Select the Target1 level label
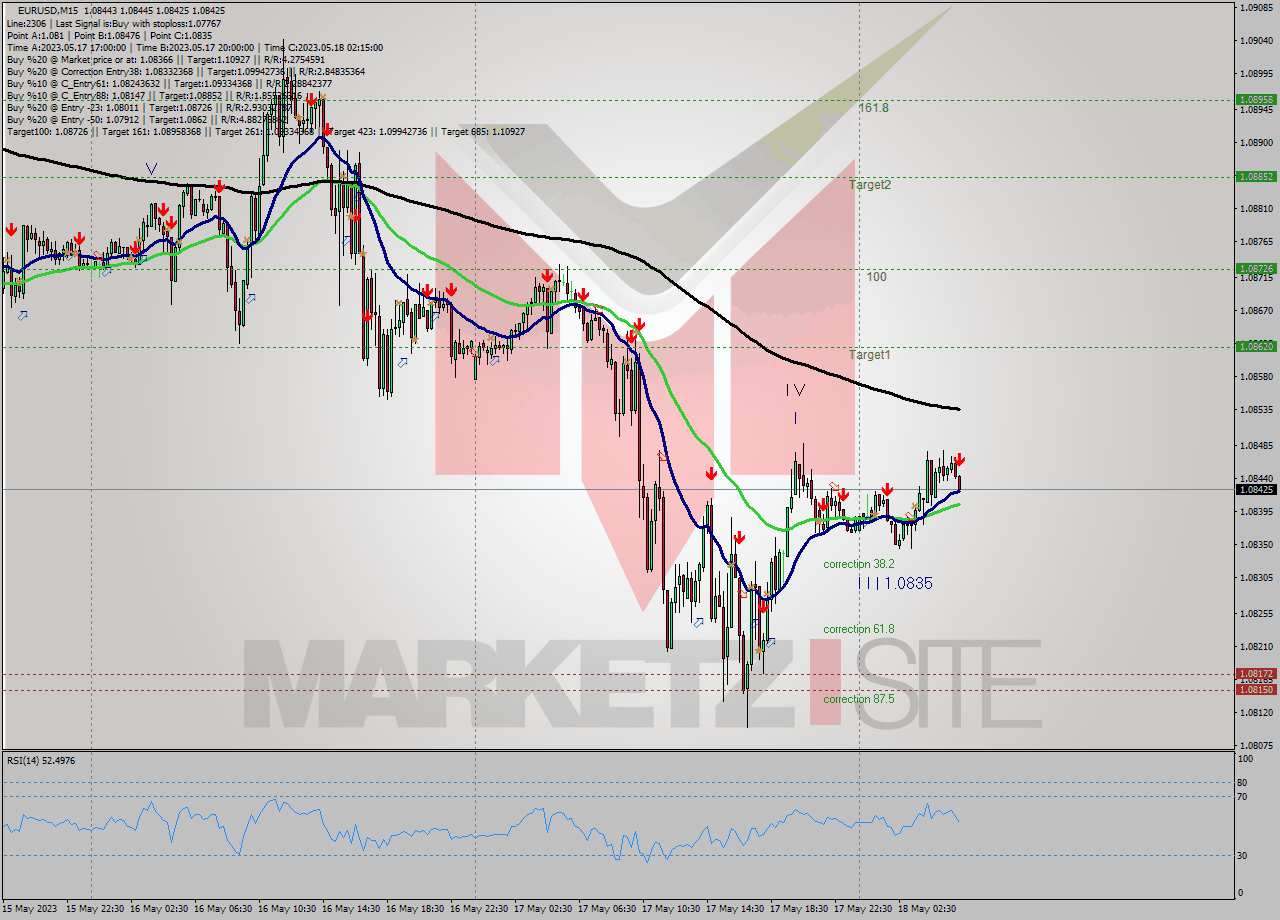Viewport: 1280px width, 920px height. pyautogui.click(x=870, y=354)
